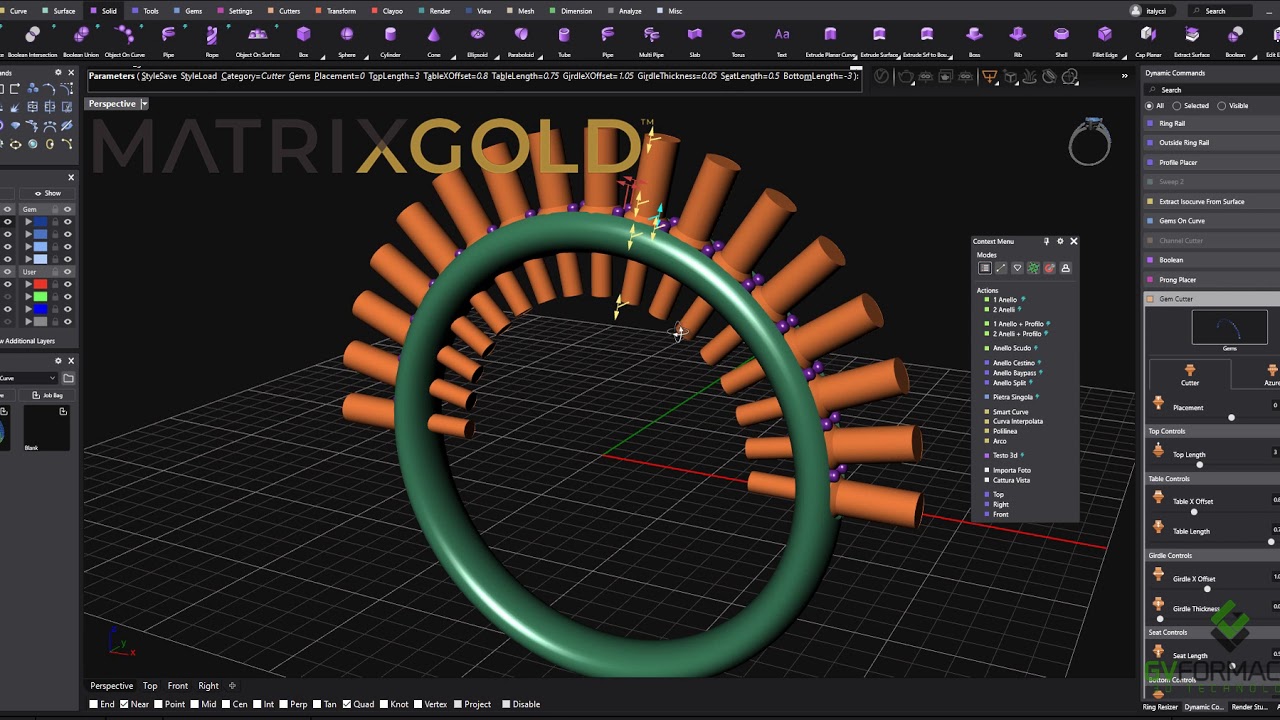Open the Cutters menu tab
The image size is (1280, 720).
pos(284,11)
